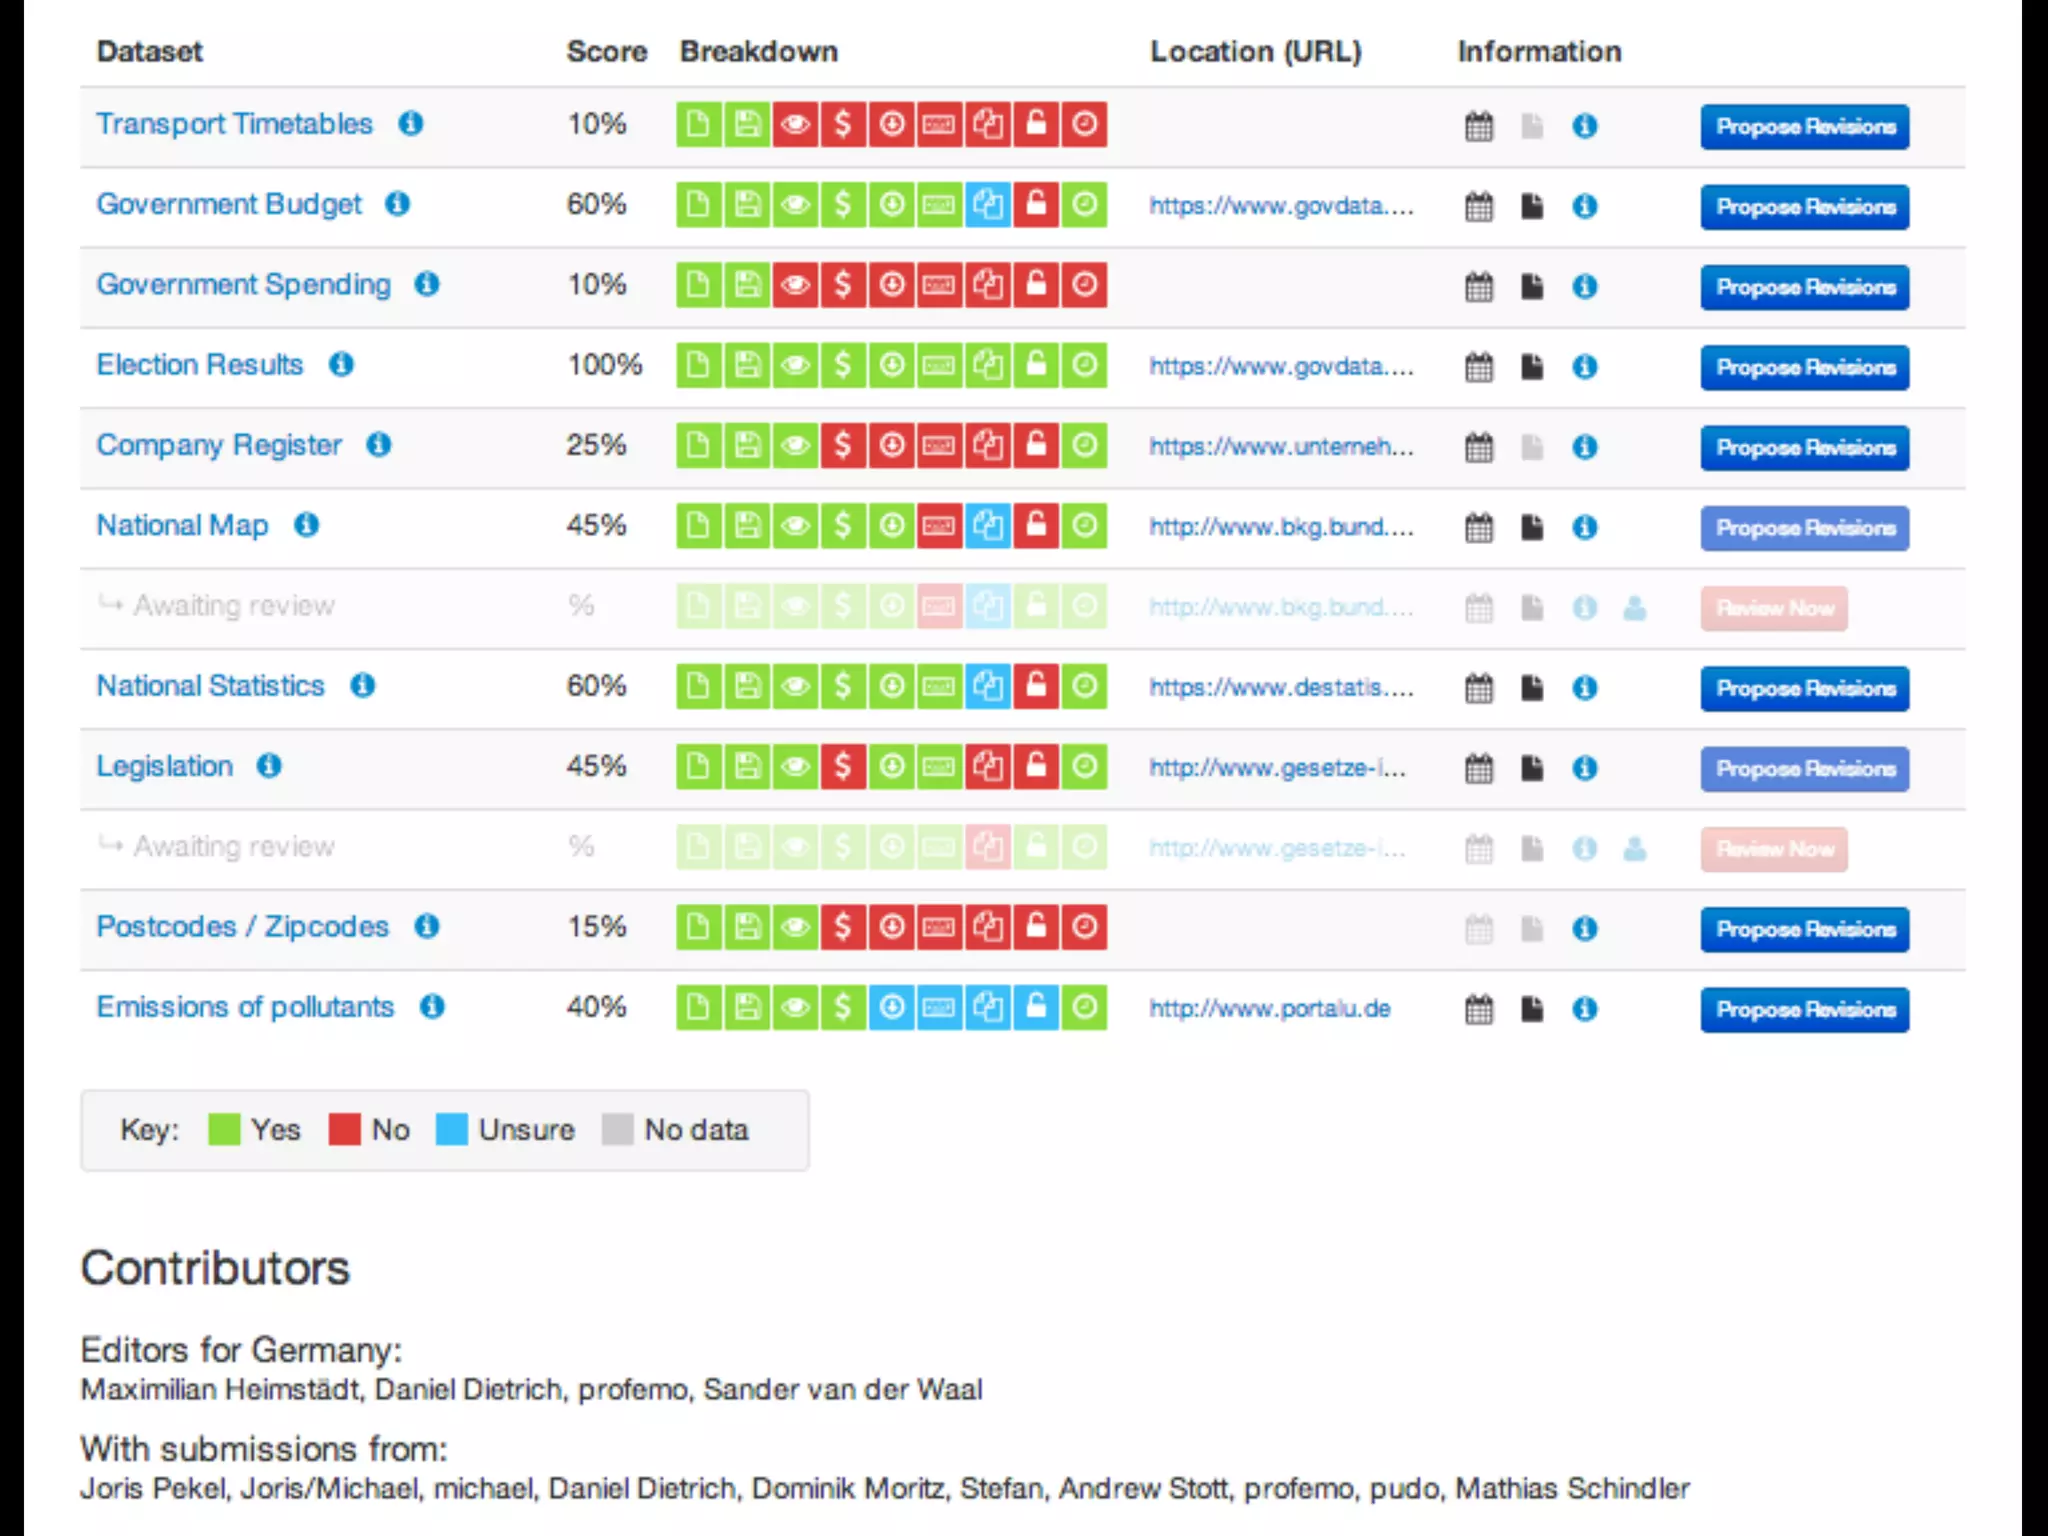The height and width of the screenshot is (1536, 2048).
Task: Click the Score column header
Action: point(606,52)
